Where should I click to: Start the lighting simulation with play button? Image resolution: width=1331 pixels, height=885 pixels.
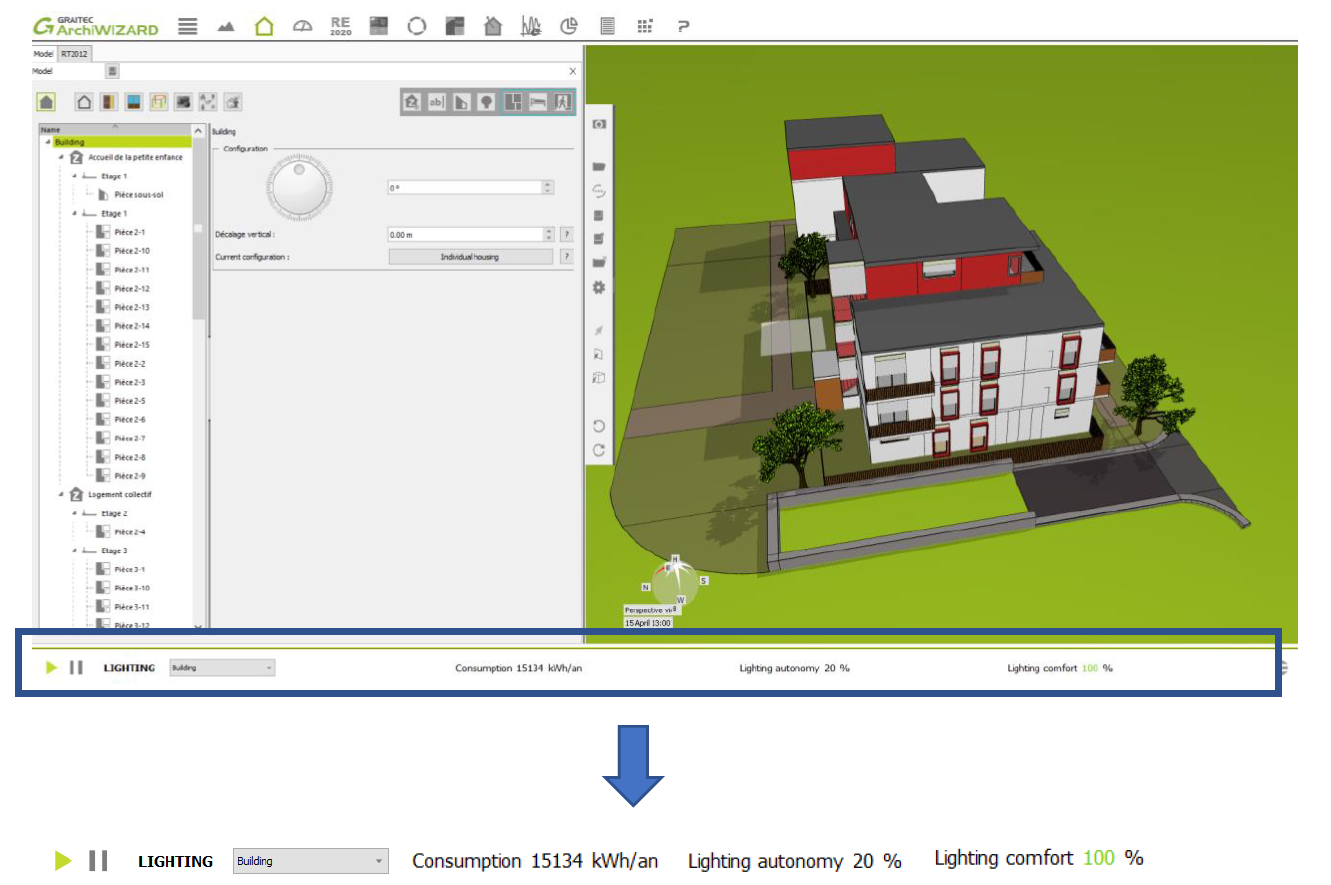(52, 667)
